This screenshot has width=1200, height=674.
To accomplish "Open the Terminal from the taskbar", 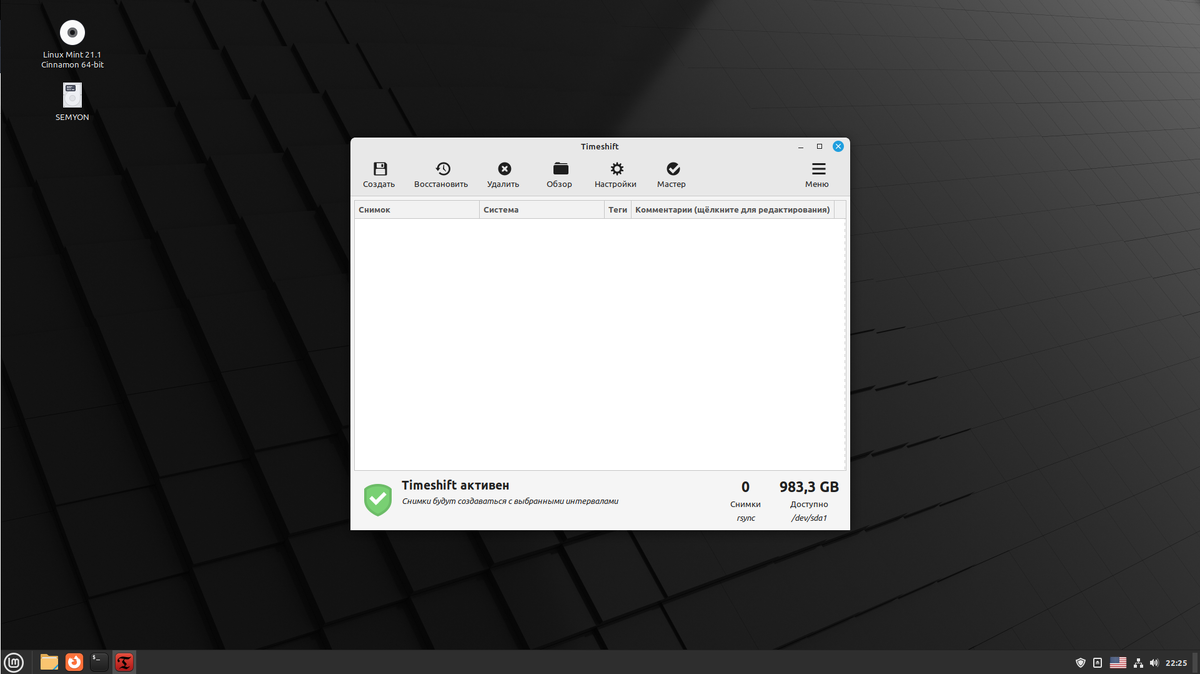I will point(99,662).
